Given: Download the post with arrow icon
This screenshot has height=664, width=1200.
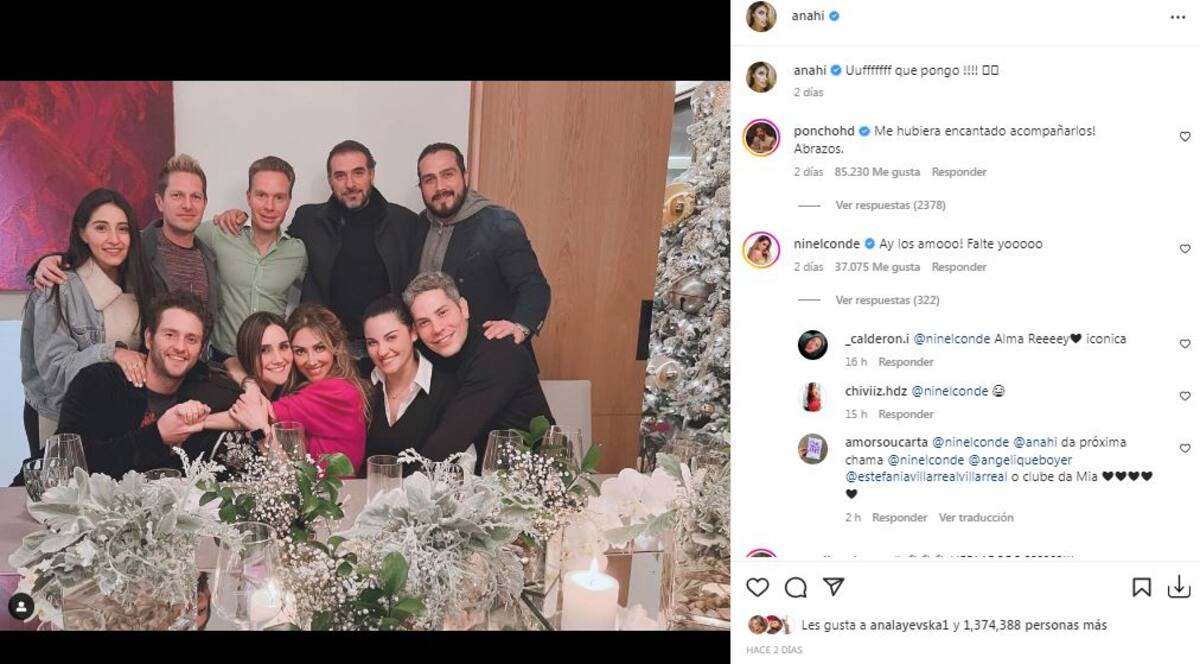Looking at the screenshot, I should coord(1179,587).
